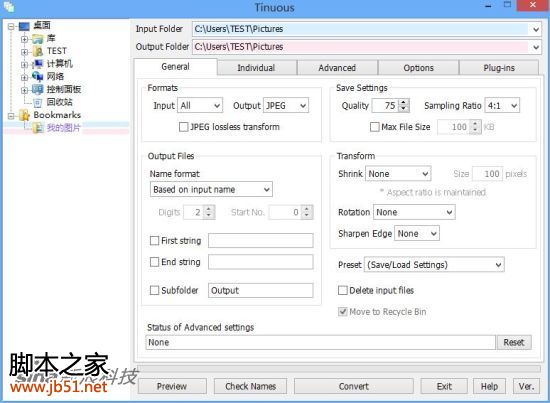The height and width of the screenshot is (403, 550).
Task: Open the Name format dropdown
Action: point(211,189)
